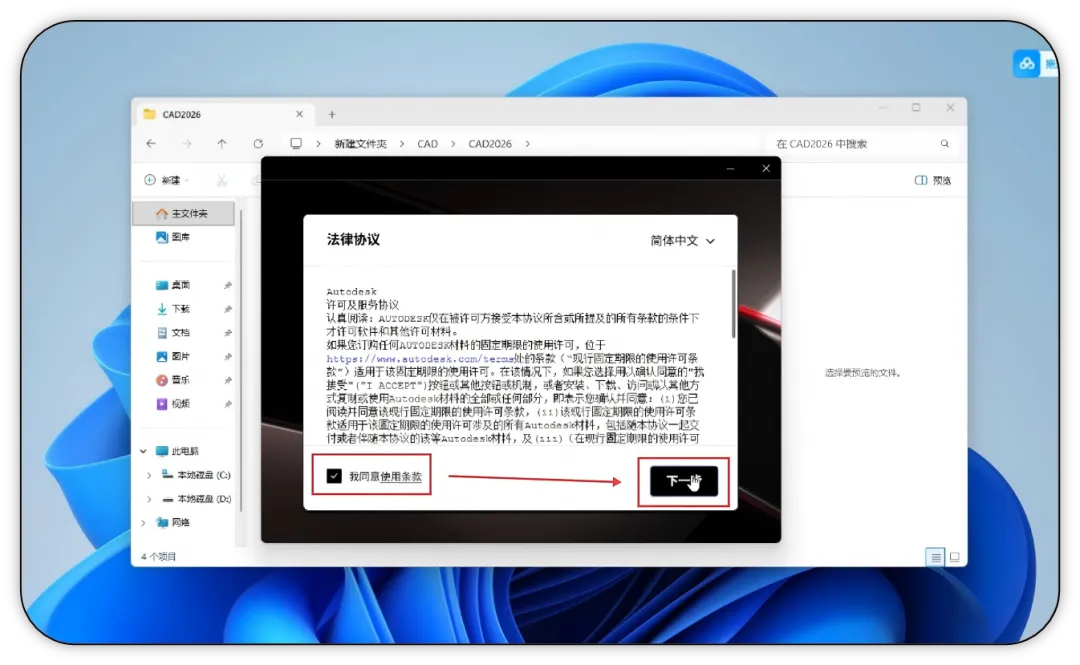
Task: Select 新建文件夹 in the breadcrumb path
Action: click(360, 143)
